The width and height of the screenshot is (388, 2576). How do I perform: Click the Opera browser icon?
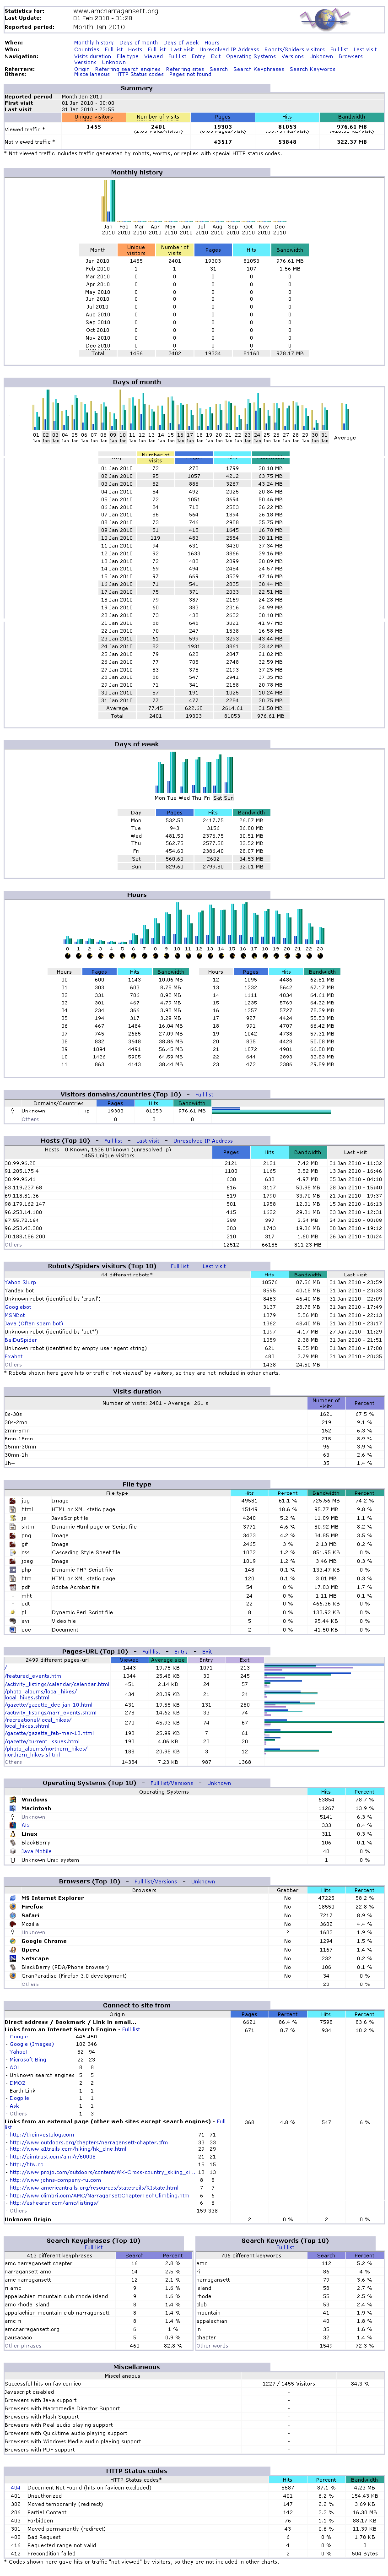coord(11,1950)
